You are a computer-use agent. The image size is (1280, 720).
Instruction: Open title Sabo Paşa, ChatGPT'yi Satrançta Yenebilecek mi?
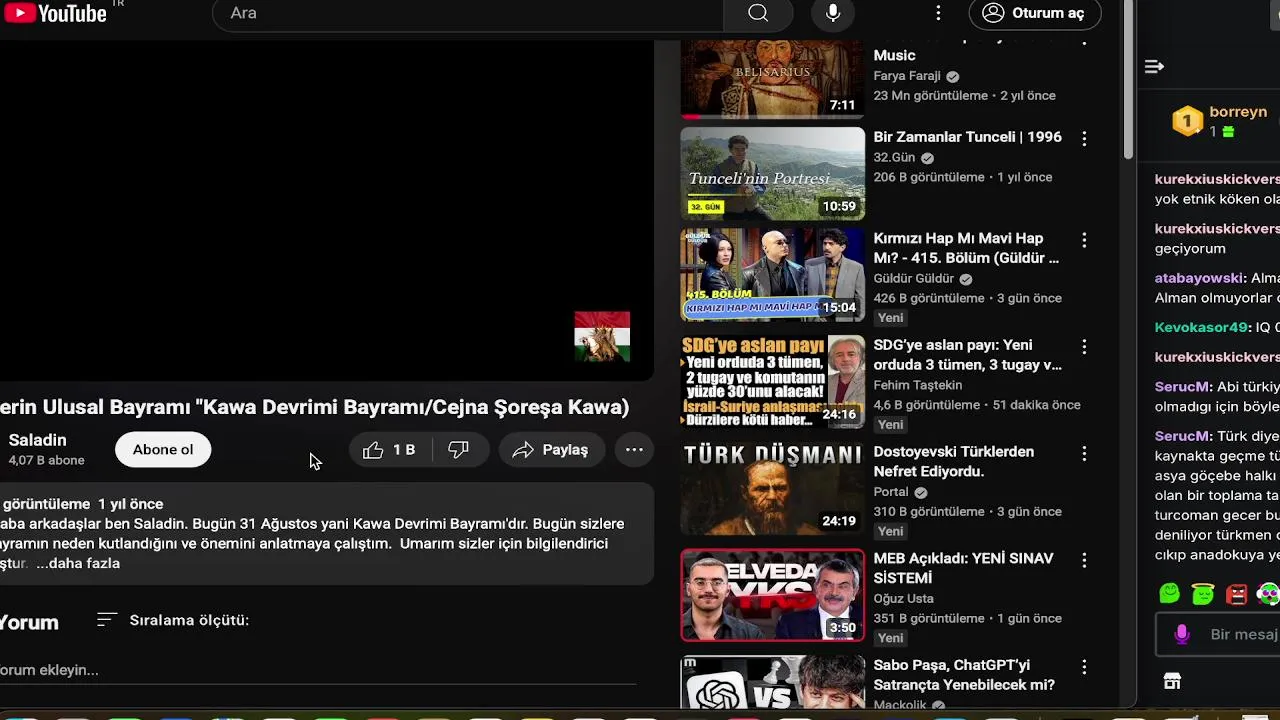(x=964, y=675)
